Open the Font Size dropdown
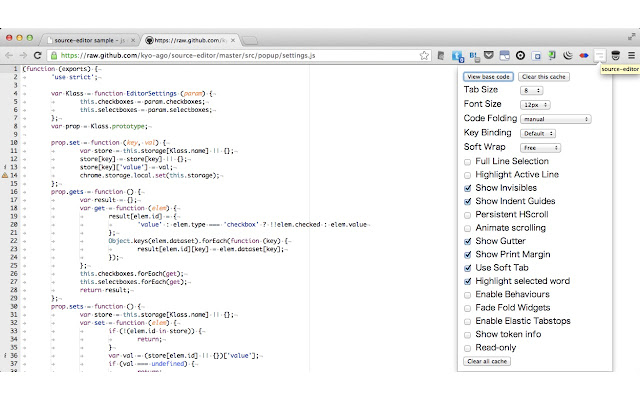Viewport: 640px width, 400px height. (535, 105)
